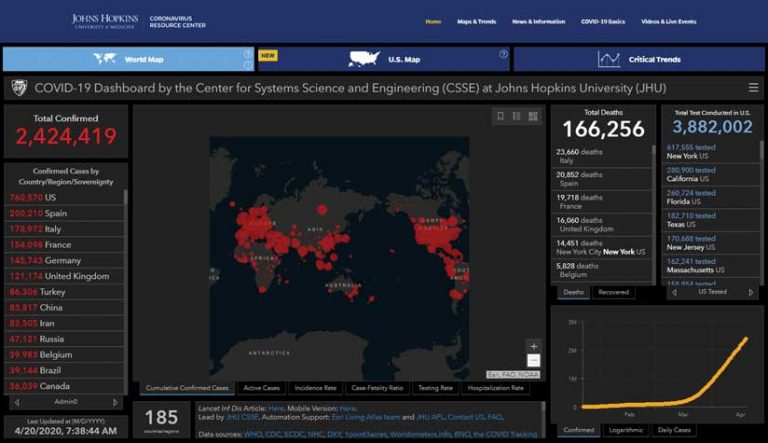Open the Johns Hopkins University logo

(105, 21)
